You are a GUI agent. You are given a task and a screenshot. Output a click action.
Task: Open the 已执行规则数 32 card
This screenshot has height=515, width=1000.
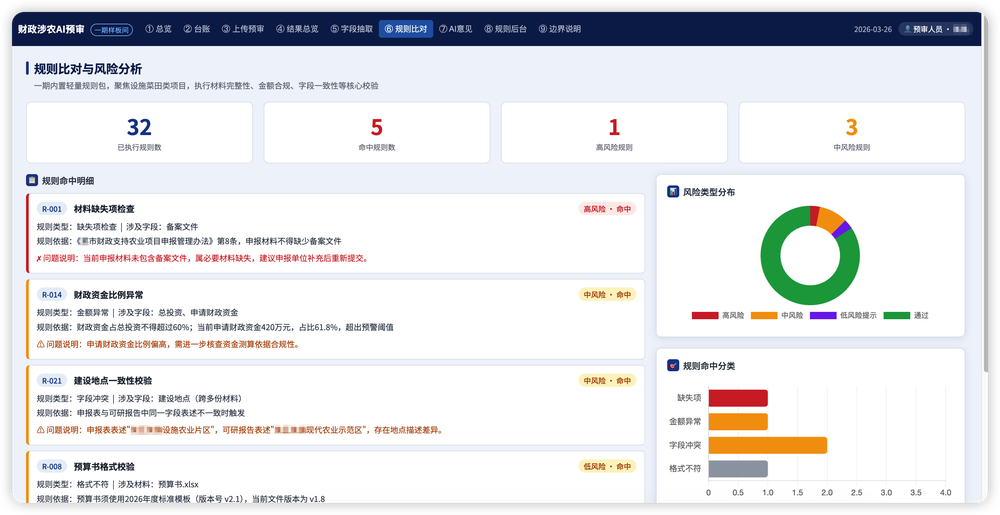click(x=139, y=133)
